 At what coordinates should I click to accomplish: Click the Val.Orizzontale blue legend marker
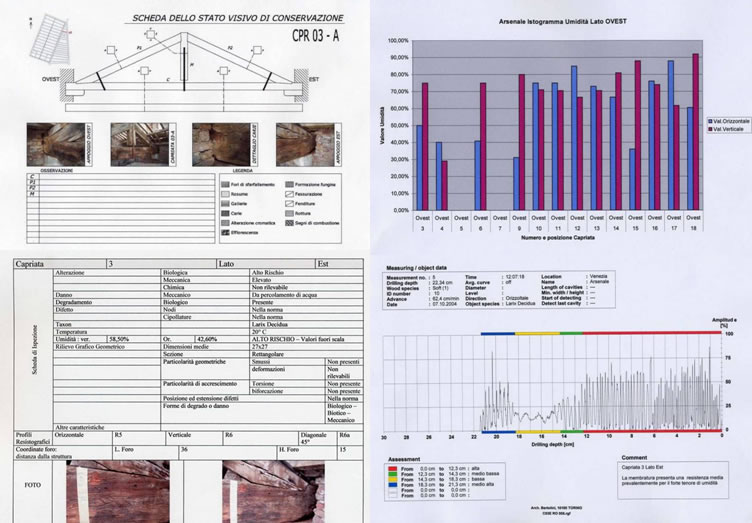pos(710,122)
